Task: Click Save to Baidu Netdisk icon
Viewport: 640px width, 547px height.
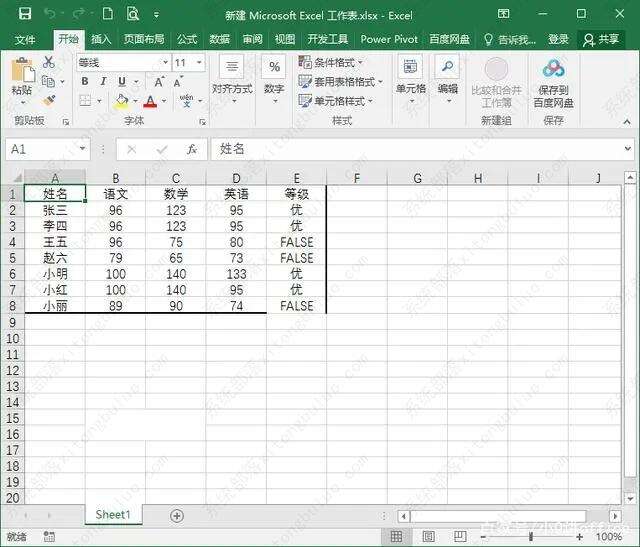Action: [555, 83]
